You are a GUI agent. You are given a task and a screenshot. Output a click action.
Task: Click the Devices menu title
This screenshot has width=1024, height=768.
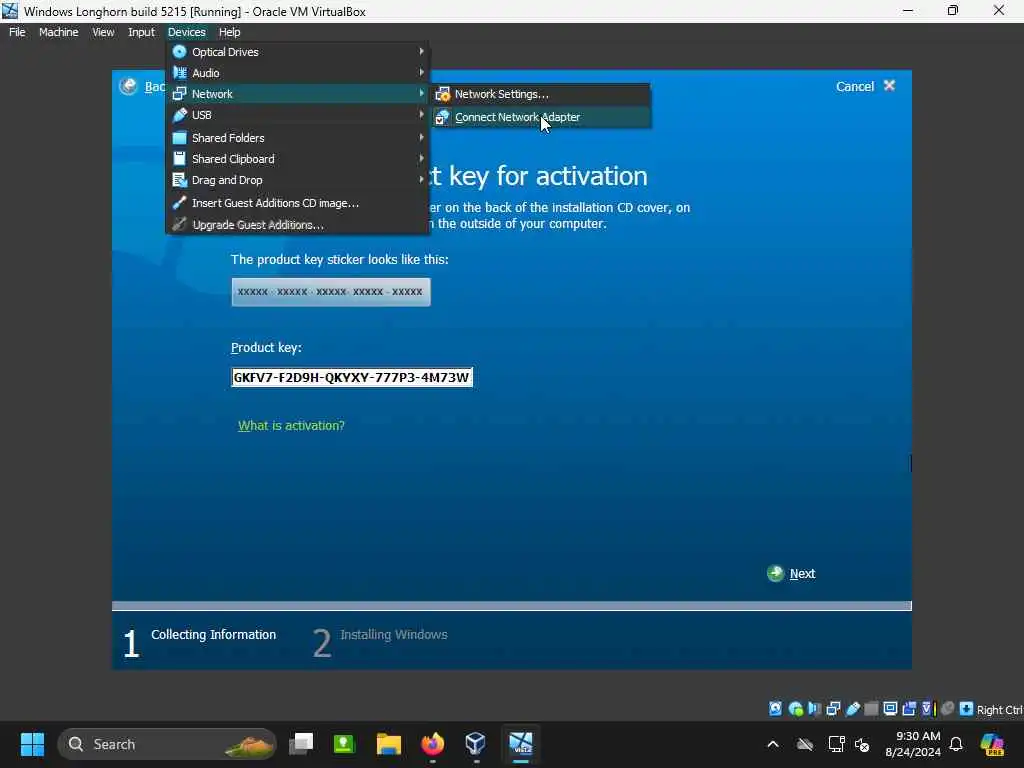pyautogui.click(x=186, y=32)
